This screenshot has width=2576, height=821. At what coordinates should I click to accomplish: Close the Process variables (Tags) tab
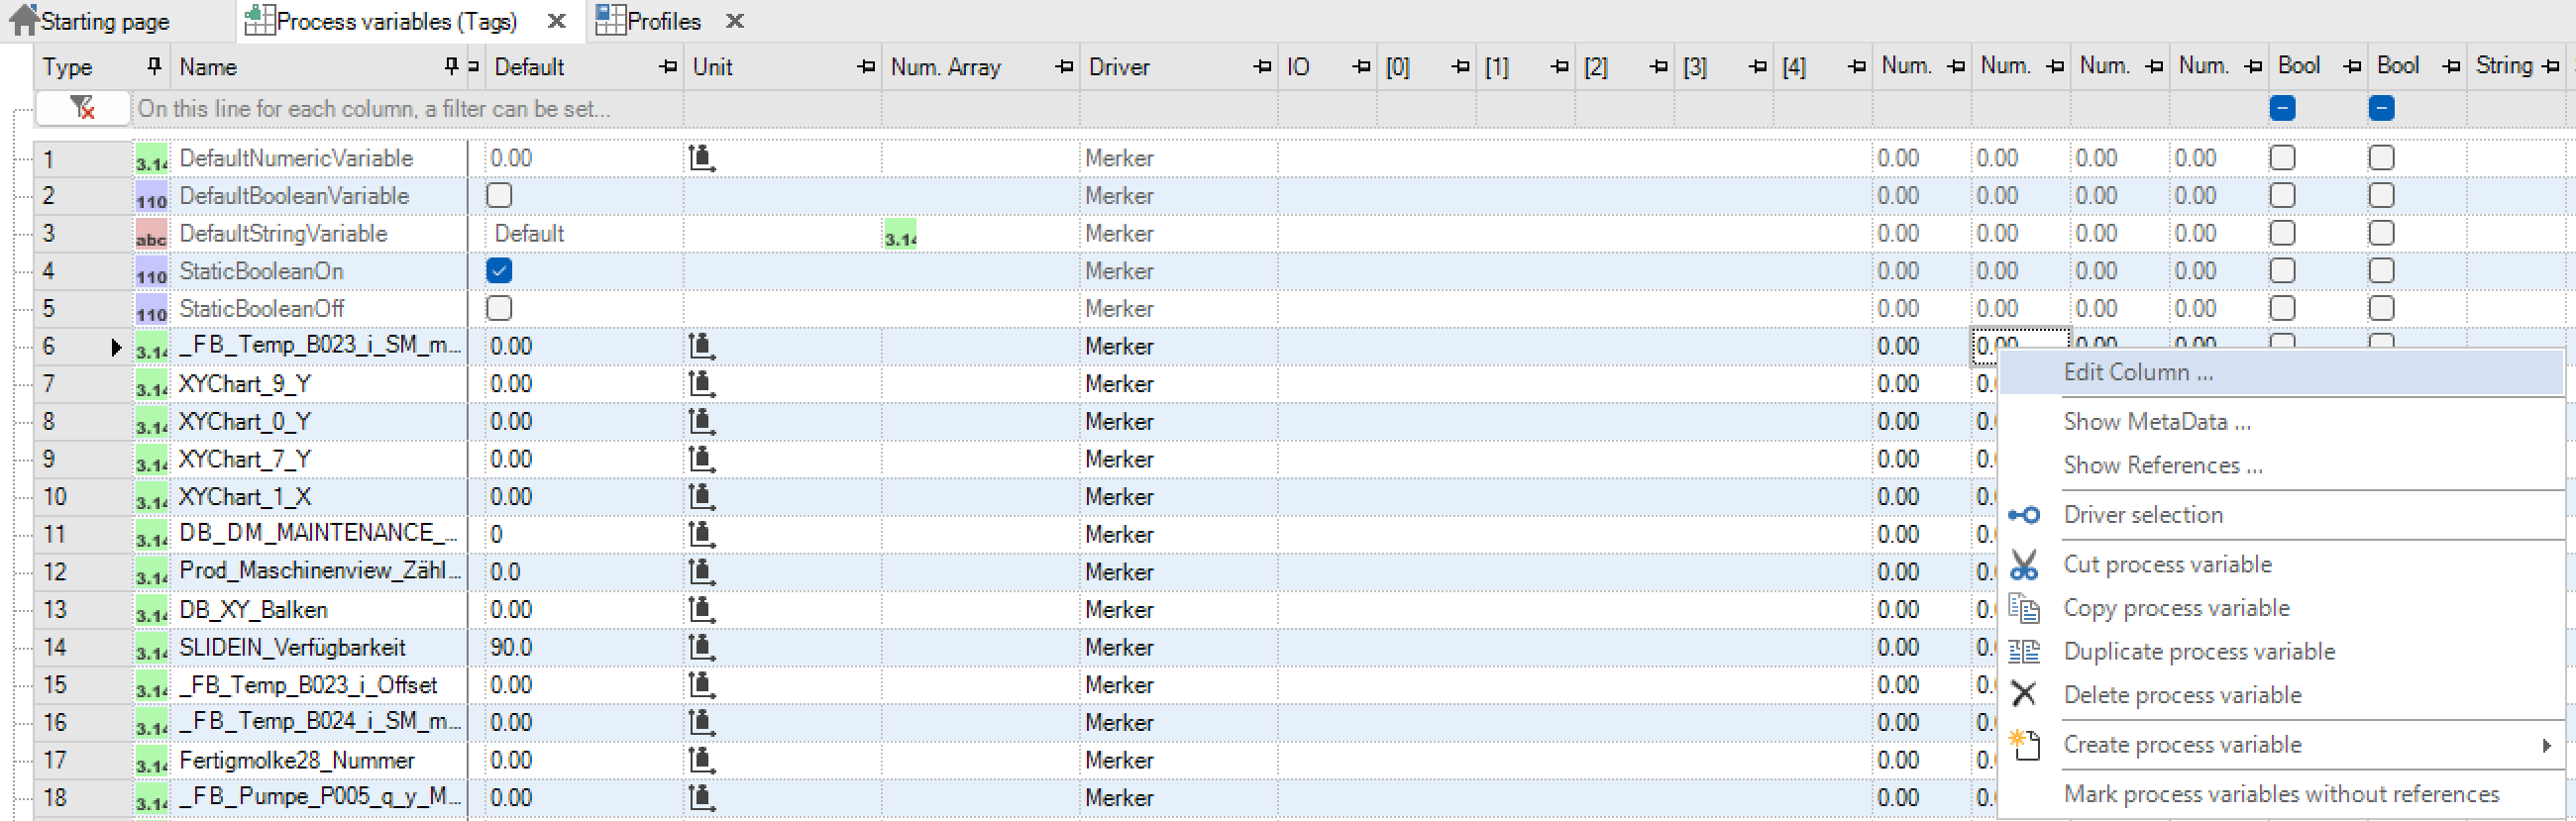click(x=557, y=20)
